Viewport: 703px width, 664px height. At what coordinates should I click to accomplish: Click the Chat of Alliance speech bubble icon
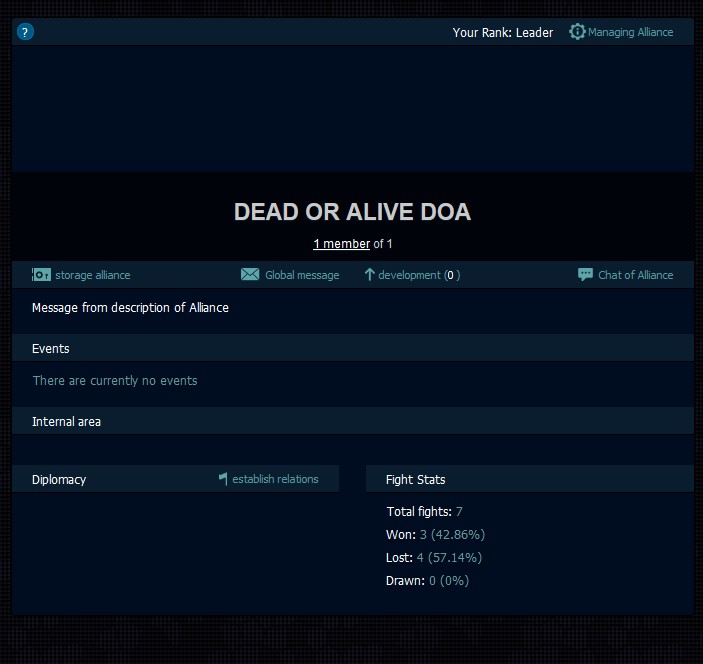585,275
